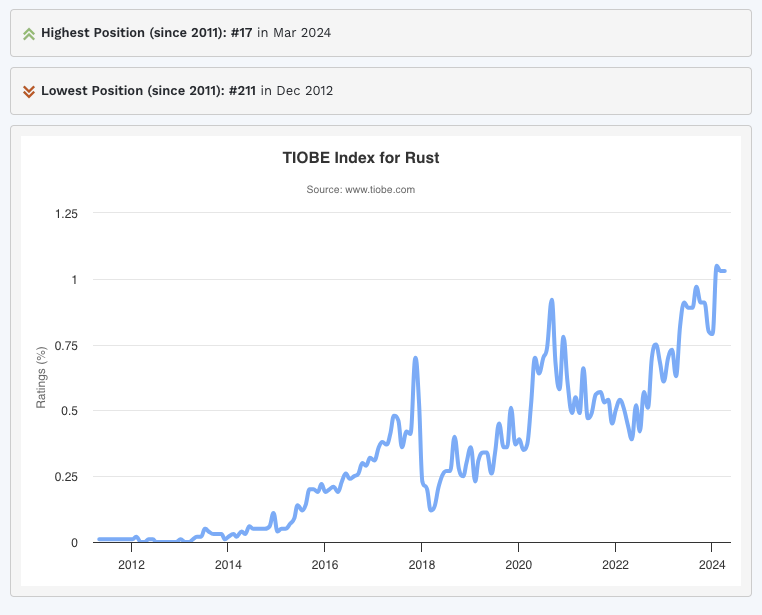Click the 2012 x-axis label

(131, 565)
